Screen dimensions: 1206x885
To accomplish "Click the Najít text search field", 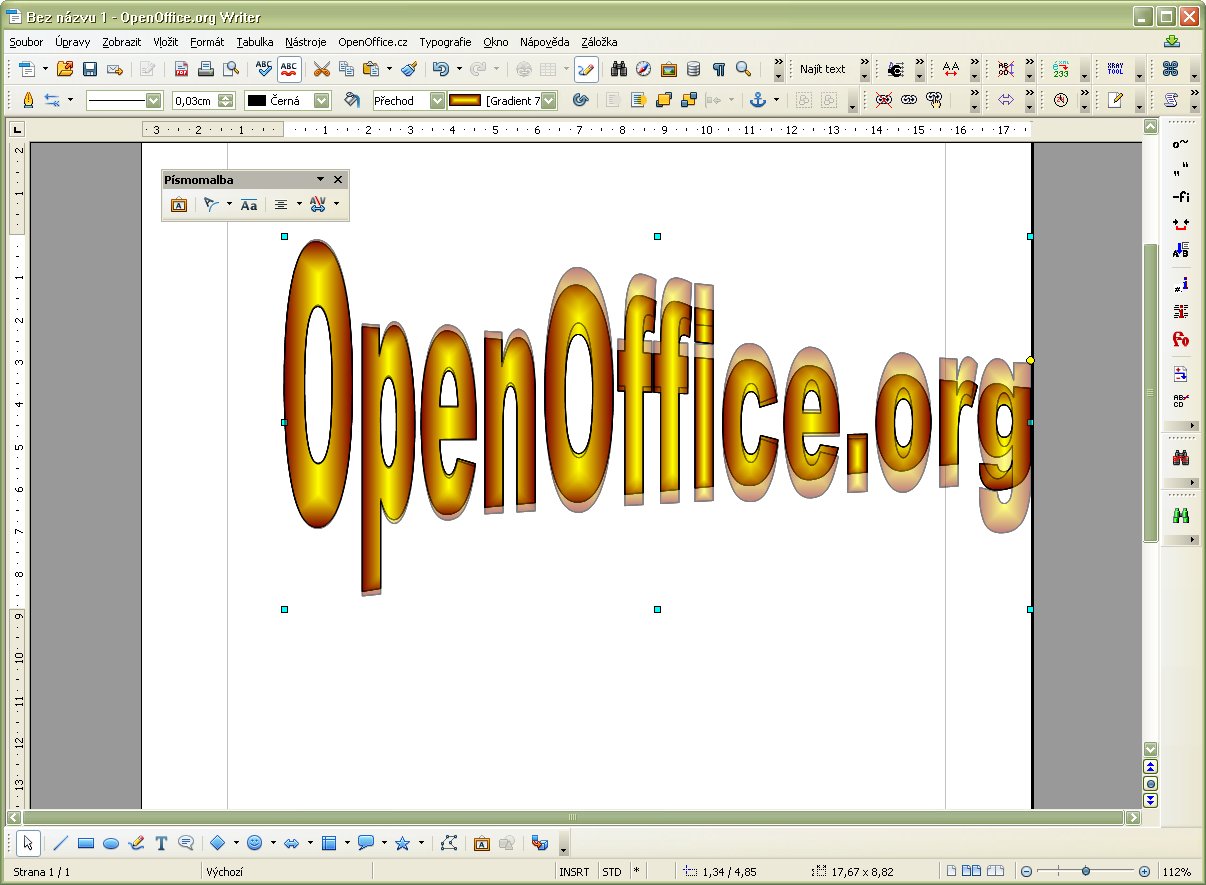I will pos(823,69).
